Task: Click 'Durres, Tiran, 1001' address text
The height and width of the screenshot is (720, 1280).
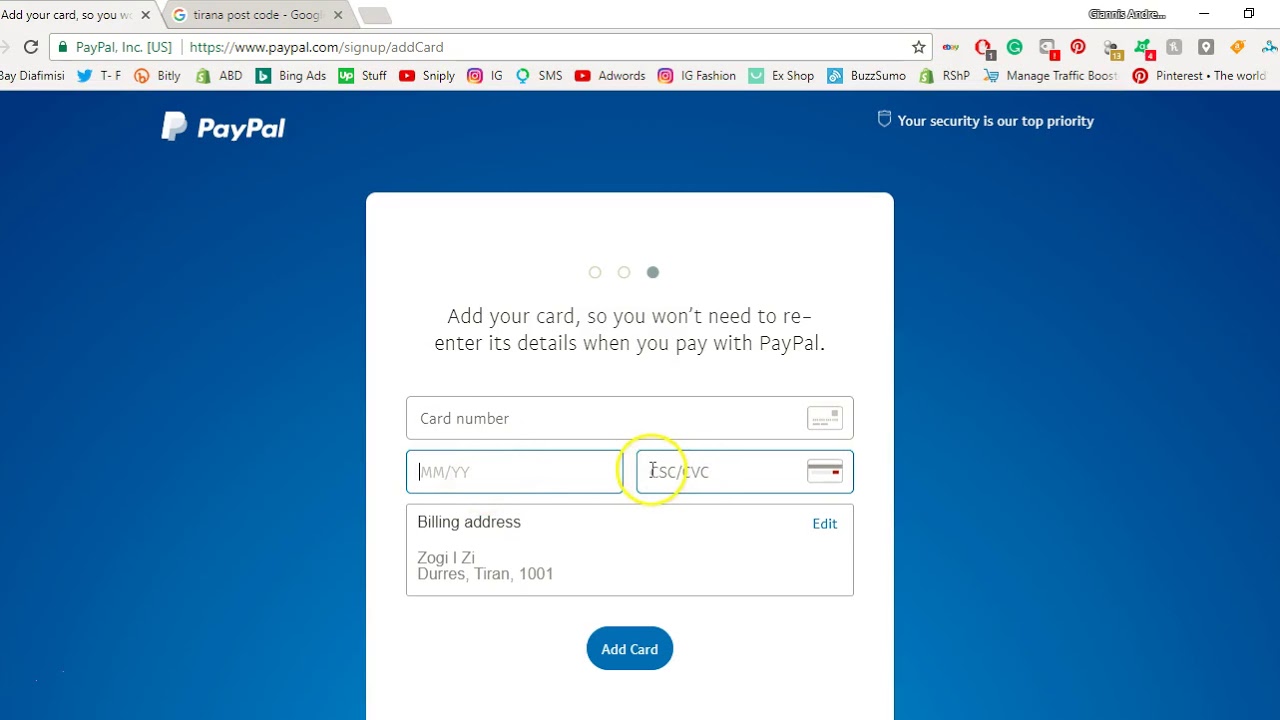Action: coord(485,574)
